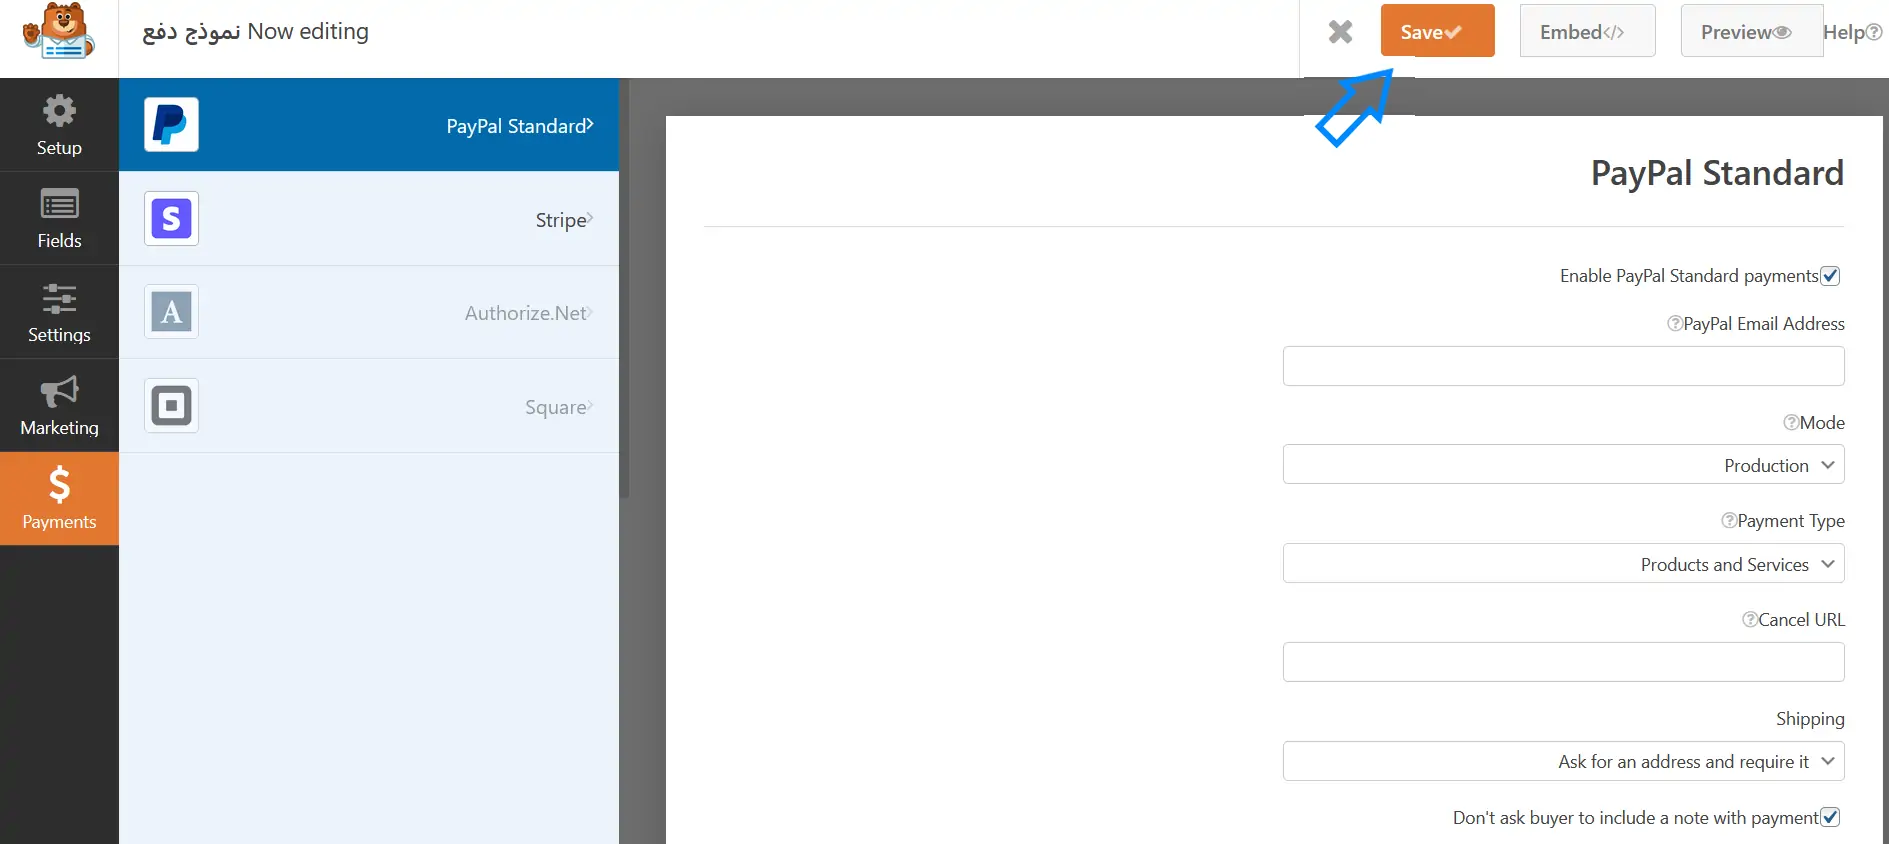Click the Authorize.Net logo icon

pyautogui.click(x=171, y=312)
